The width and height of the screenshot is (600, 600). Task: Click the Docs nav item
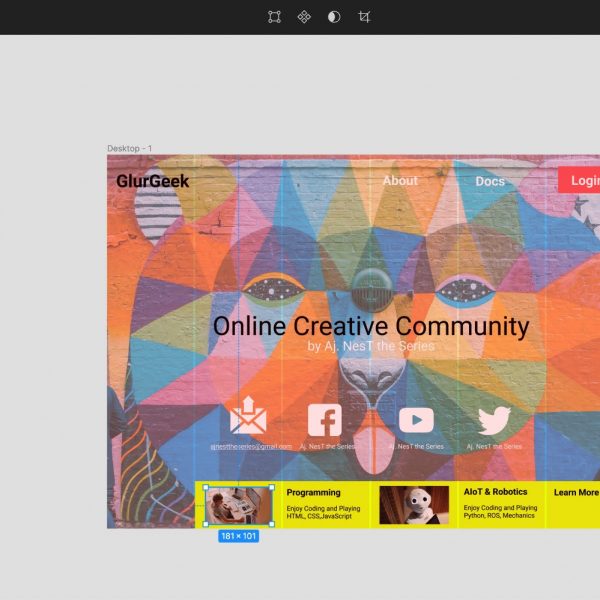coord(490,181)
